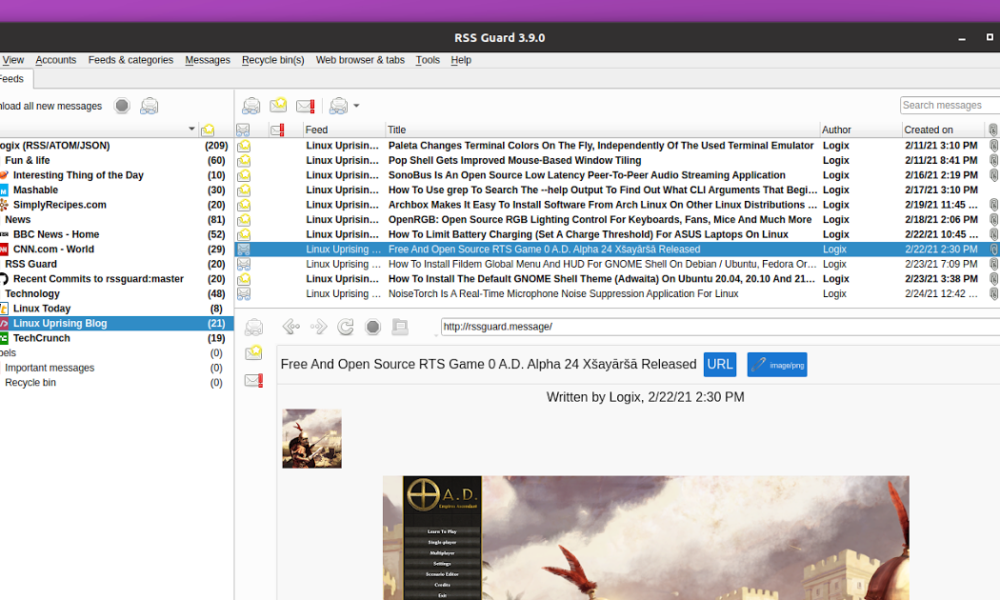The image size is (1000, 600).
Task: Toggle read icon for SonoBus row
Action: point(244,175)
